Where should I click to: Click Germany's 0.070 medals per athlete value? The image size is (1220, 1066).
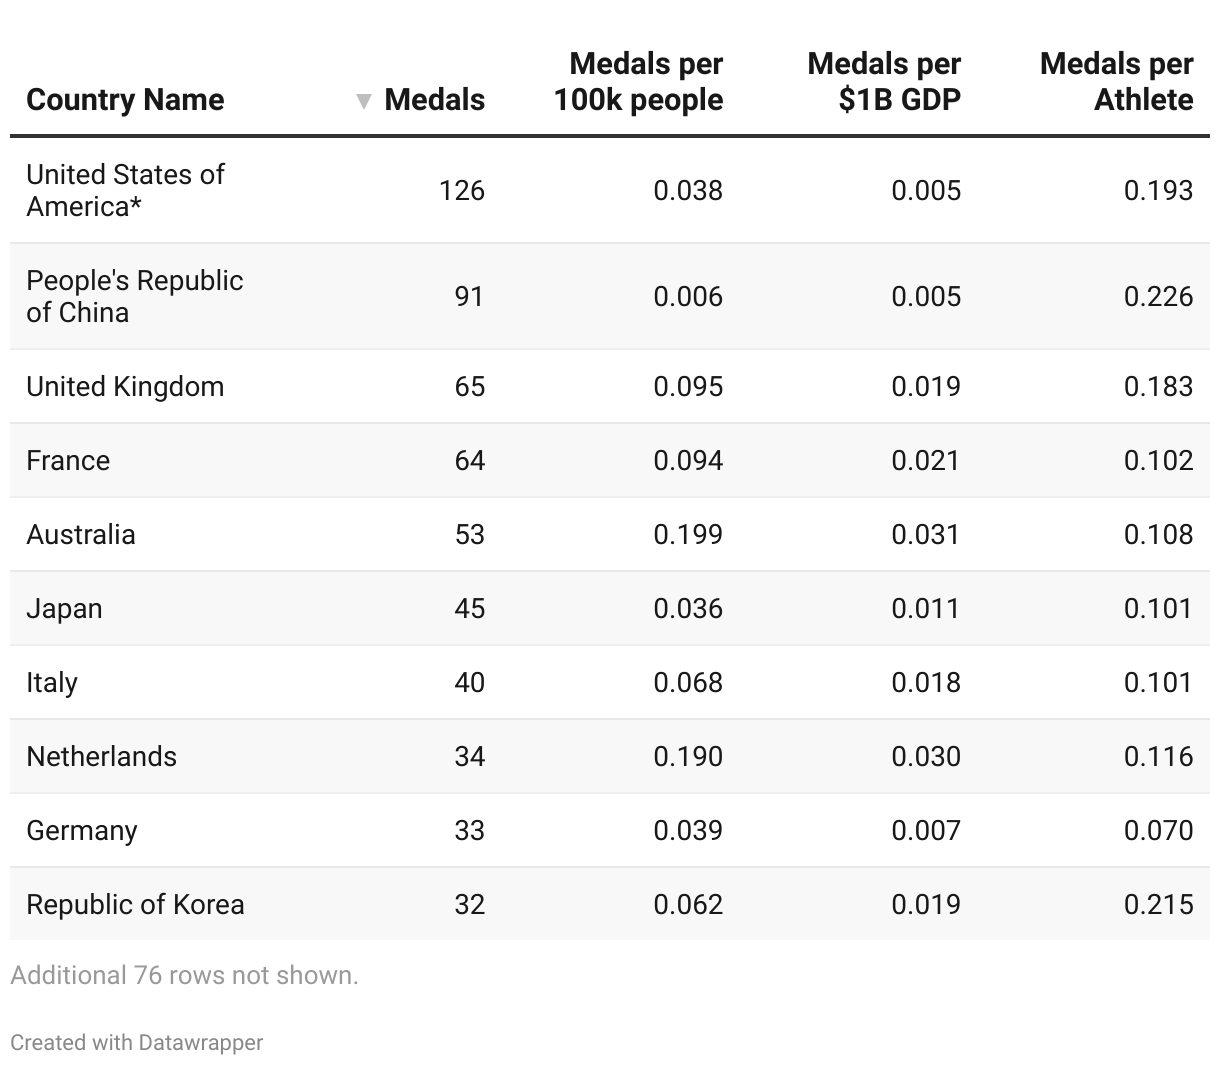click(1158, 831)
